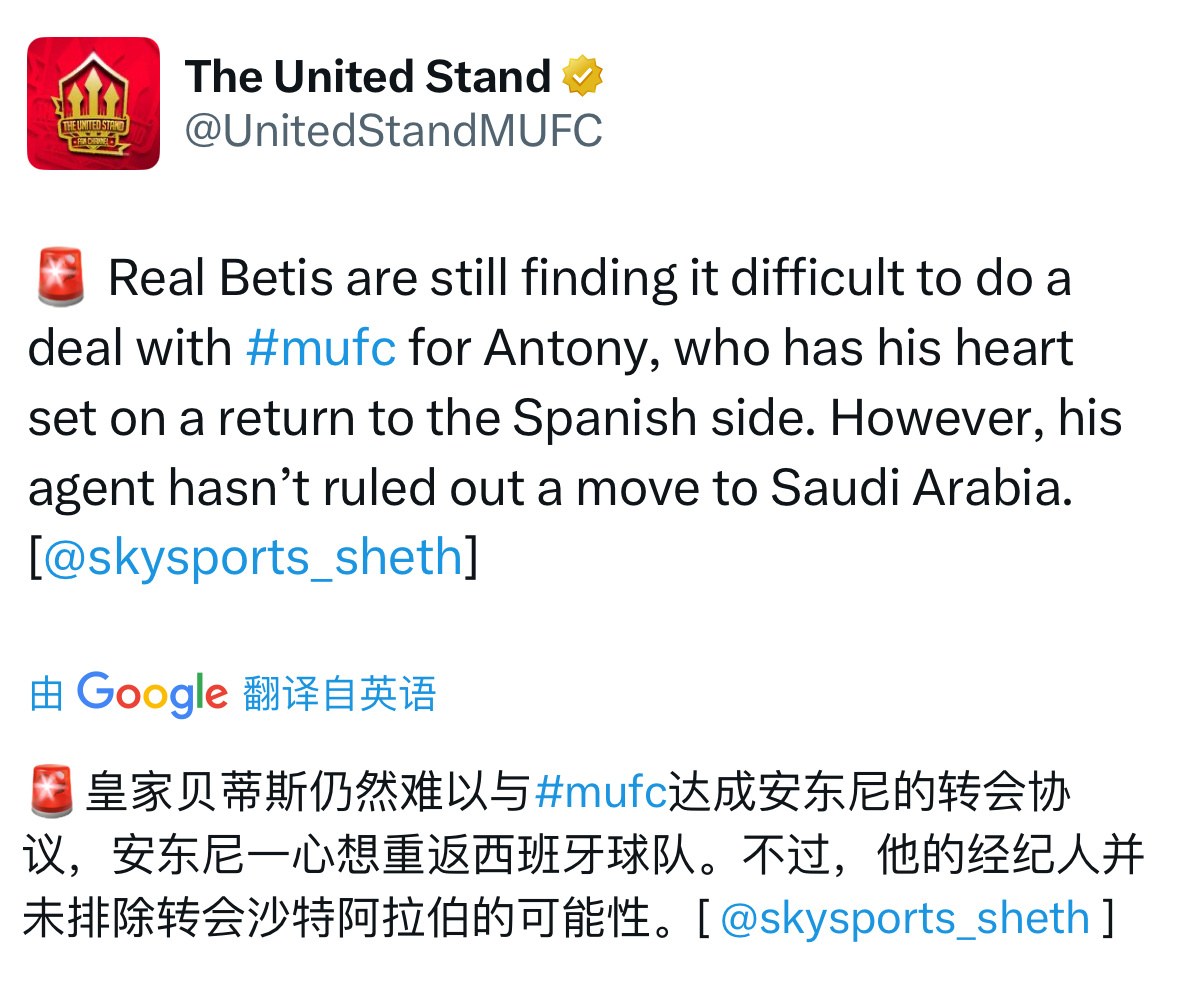
Task: Click the 由 character before Google logo
Action: point(46,693)
